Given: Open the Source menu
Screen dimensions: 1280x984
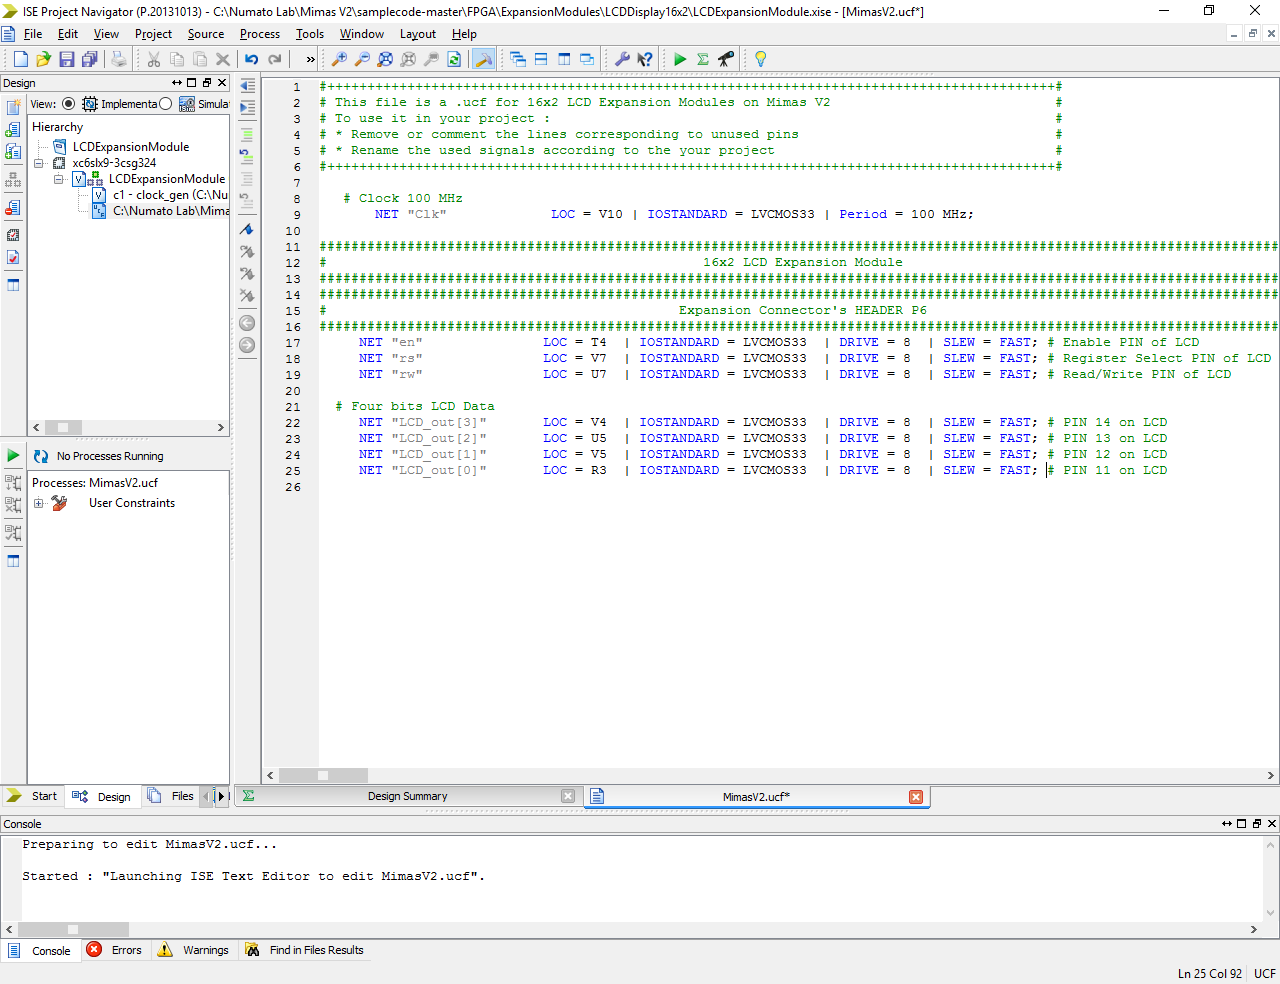Looking at the screenshot, I should pyautogui.click(x=206, y=34).
